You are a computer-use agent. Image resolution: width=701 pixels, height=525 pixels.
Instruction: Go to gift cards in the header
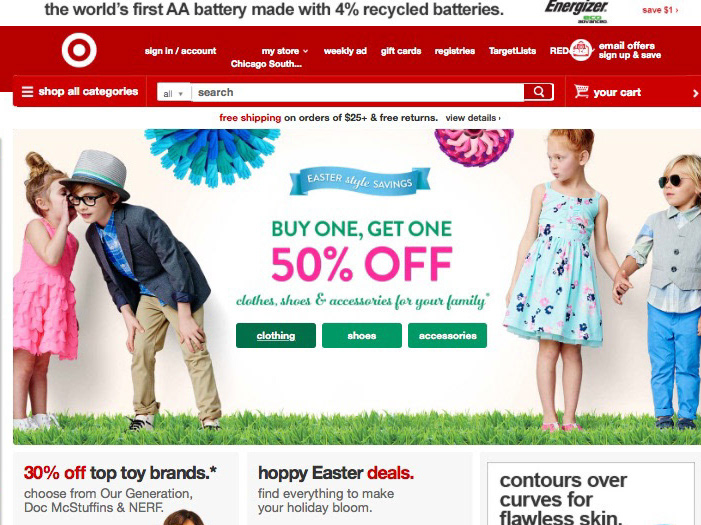(x=401, y=51)
